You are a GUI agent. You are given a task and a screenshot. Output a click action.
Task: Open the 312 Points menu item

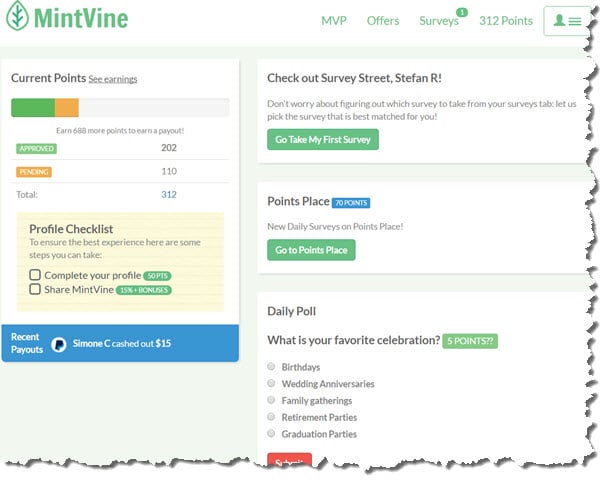tap(506, 21)
